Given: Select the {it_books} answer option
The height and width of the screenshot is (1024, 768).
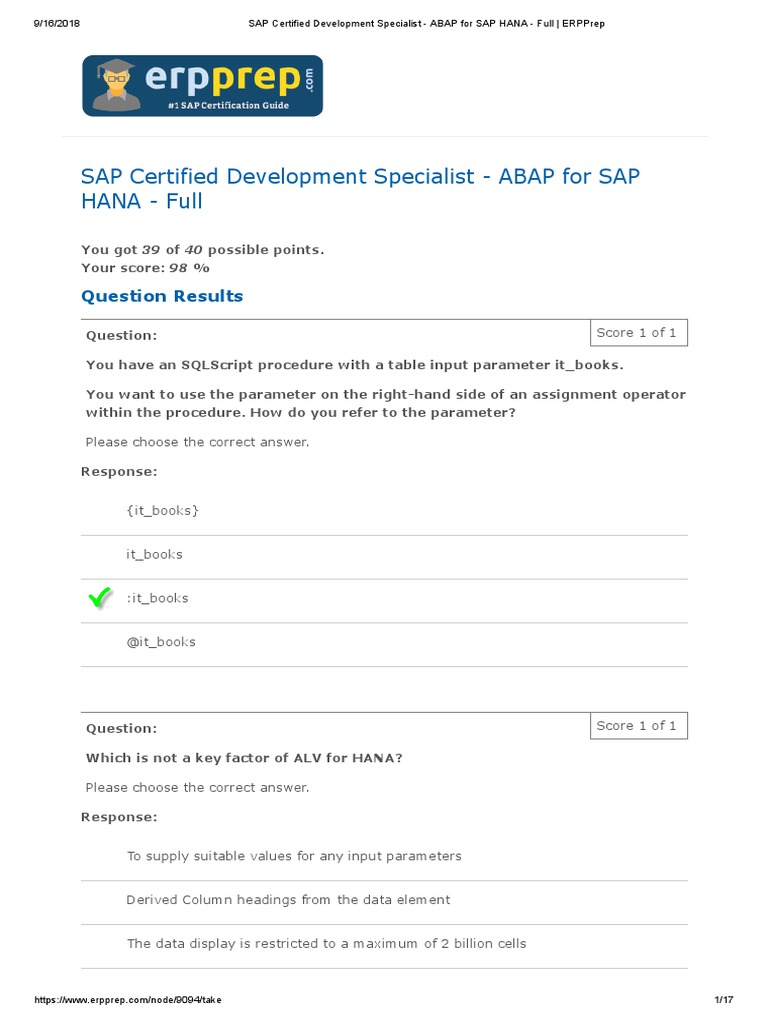Looking at the screenshot, I should tap(162, 510).
